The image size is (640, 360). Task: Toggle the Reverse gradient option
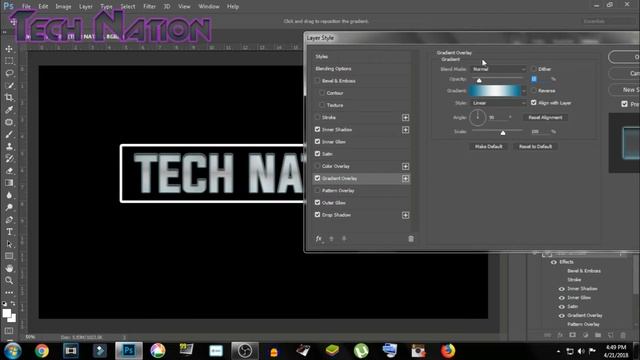tap(533, 91)
